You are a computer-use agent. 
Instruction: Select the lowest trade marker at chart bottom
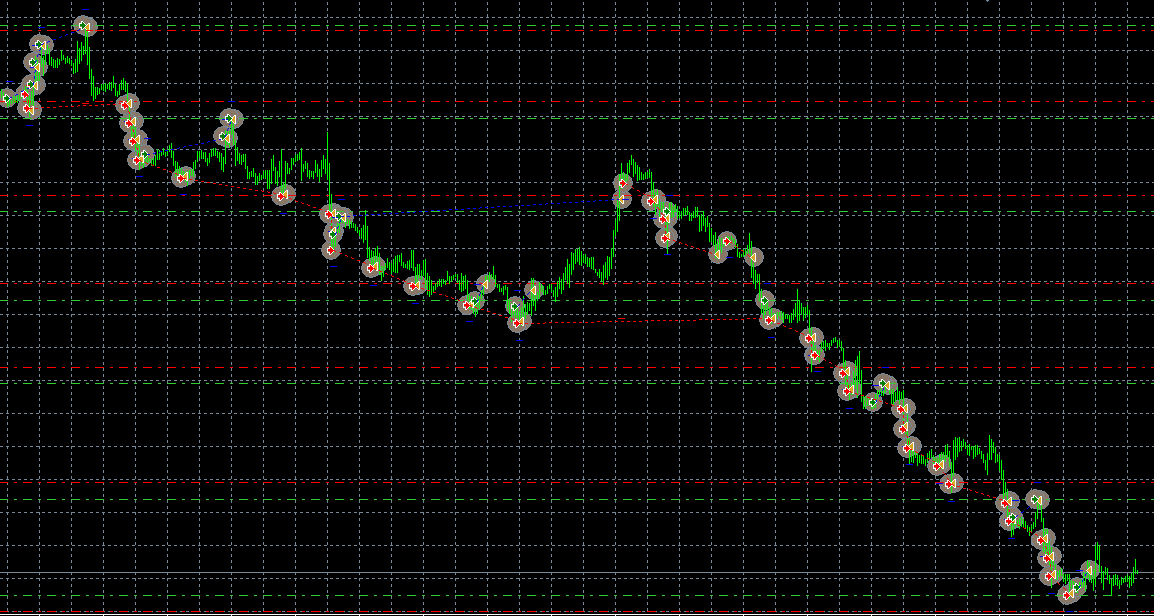click(x=1068, y=595)
